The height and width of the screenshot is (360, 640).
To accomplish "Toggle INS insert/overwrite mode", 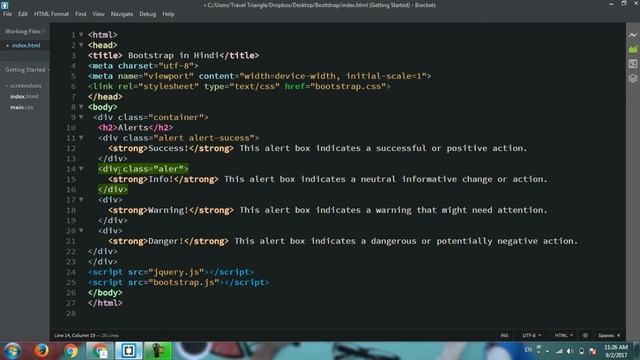I will 504,335.
